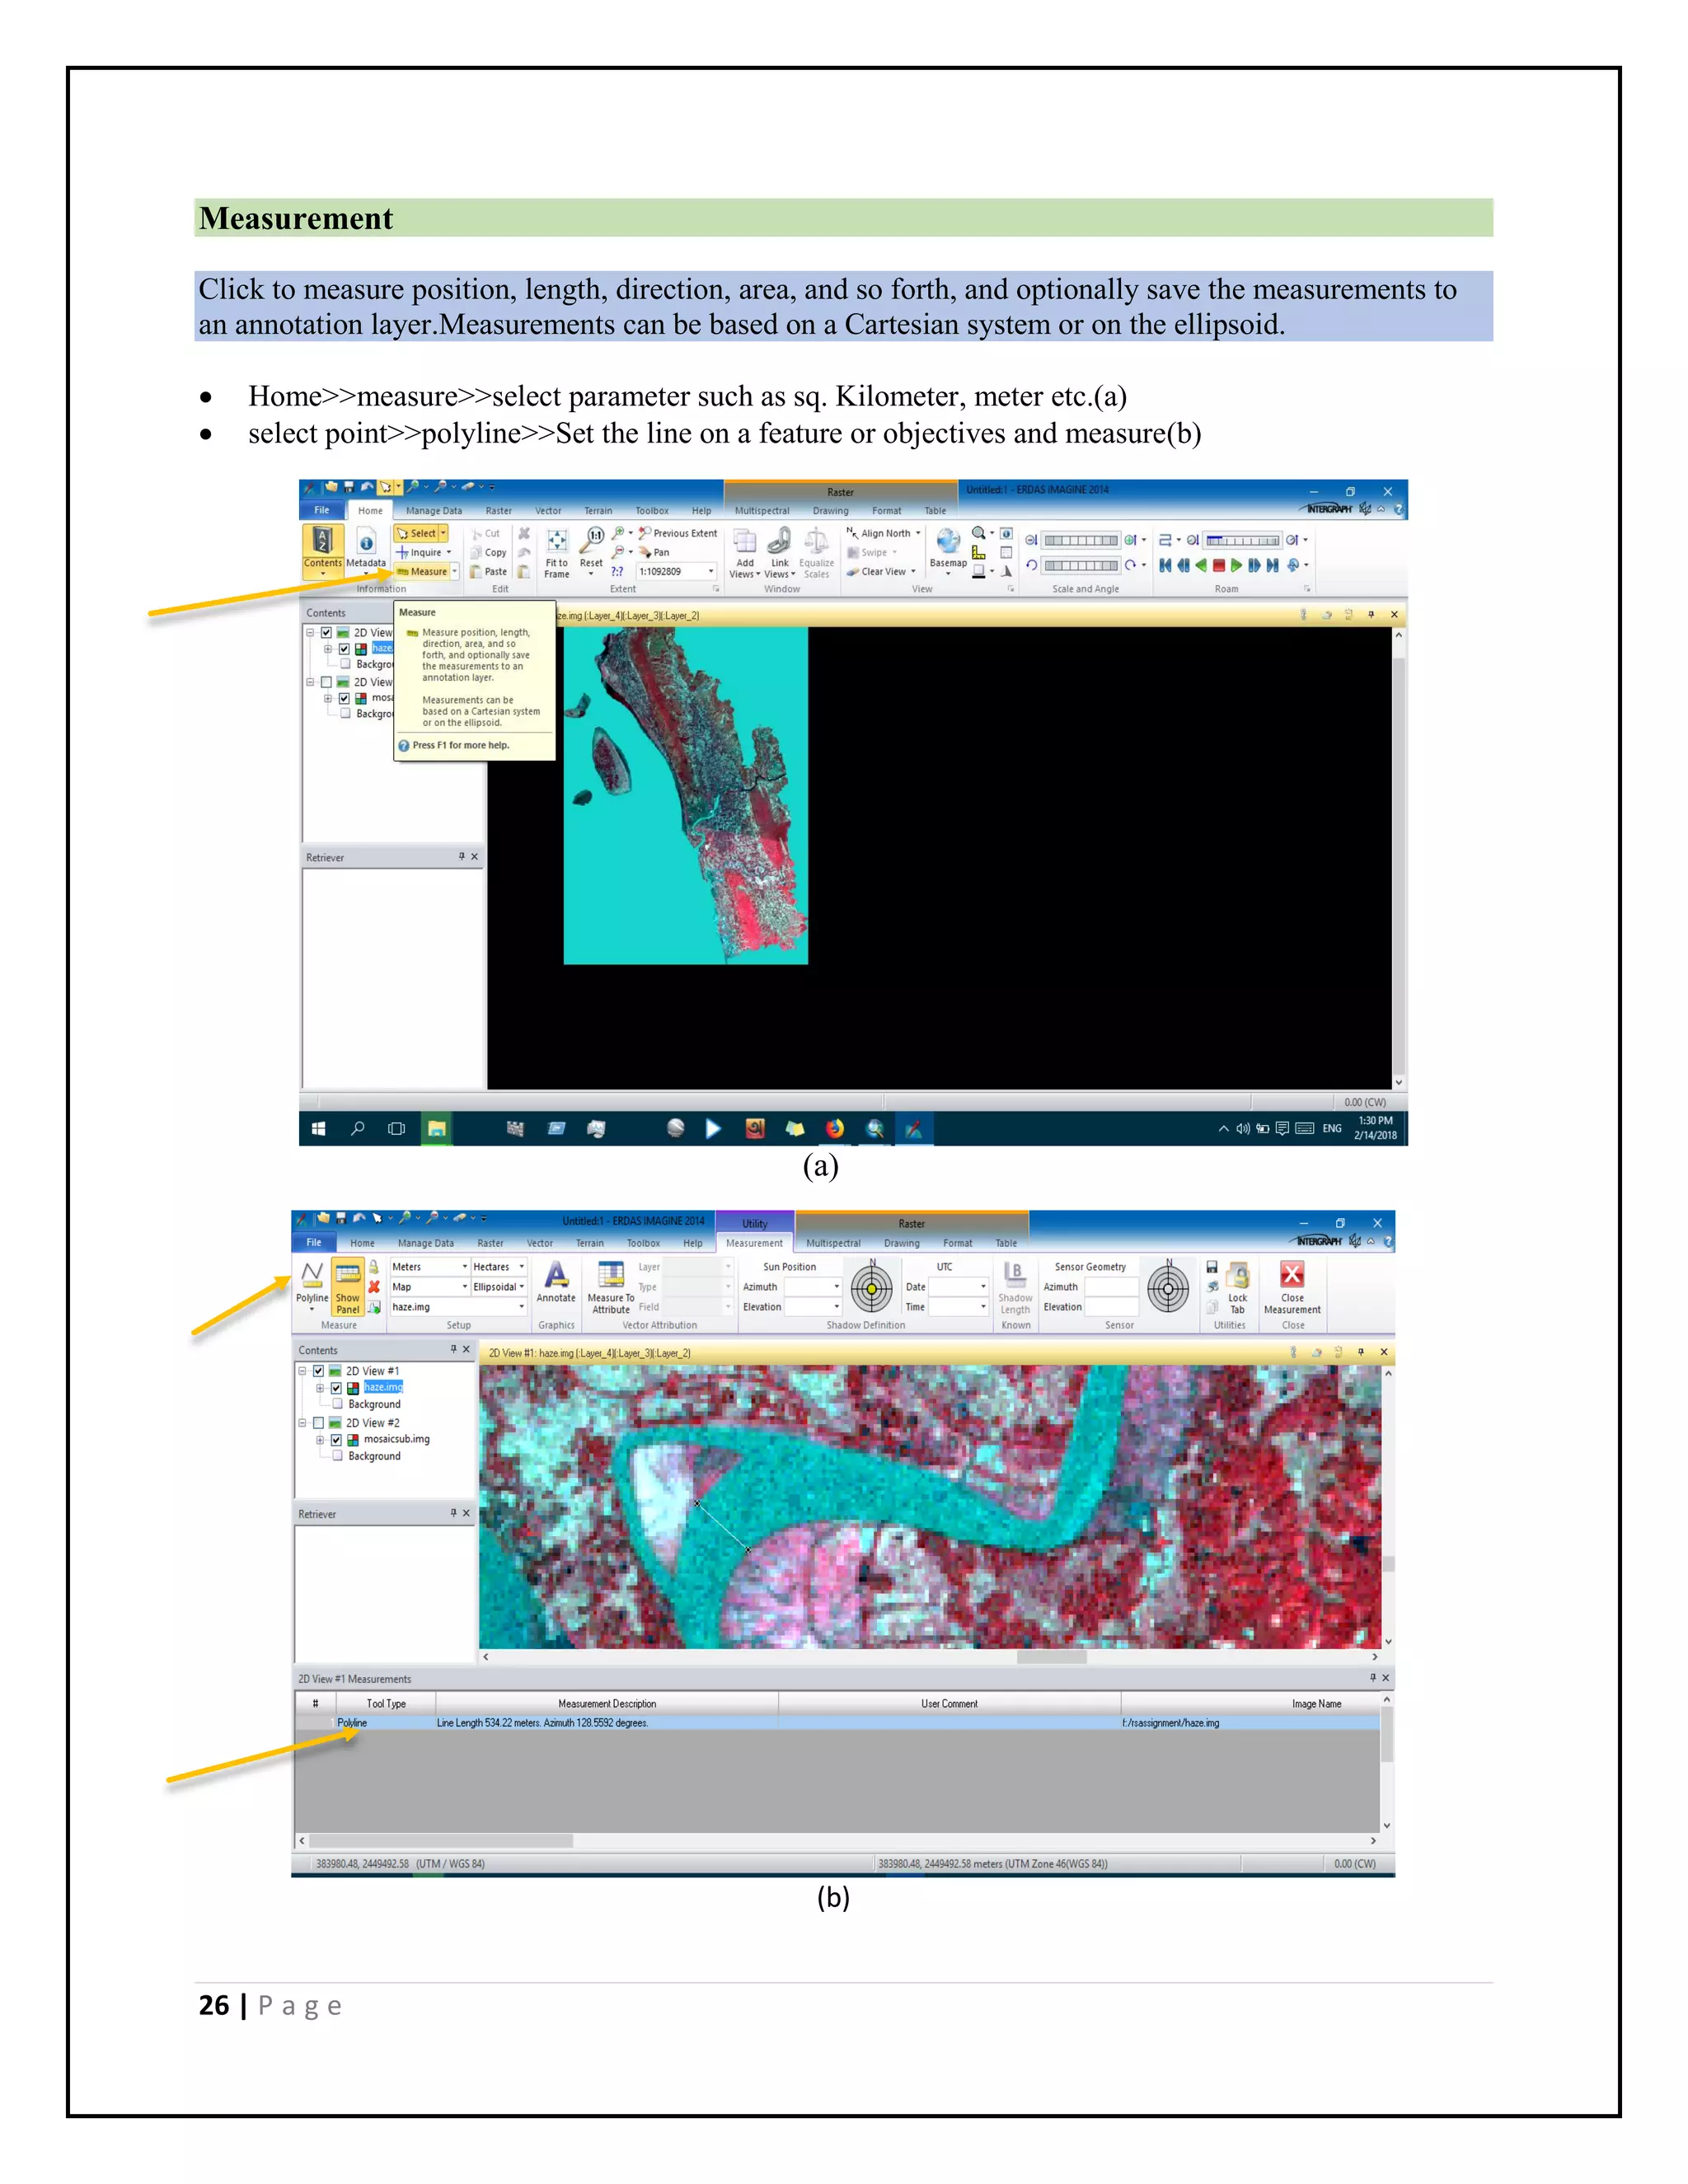Uncheck the mosaicsub.img layer checkbox

337,1440
